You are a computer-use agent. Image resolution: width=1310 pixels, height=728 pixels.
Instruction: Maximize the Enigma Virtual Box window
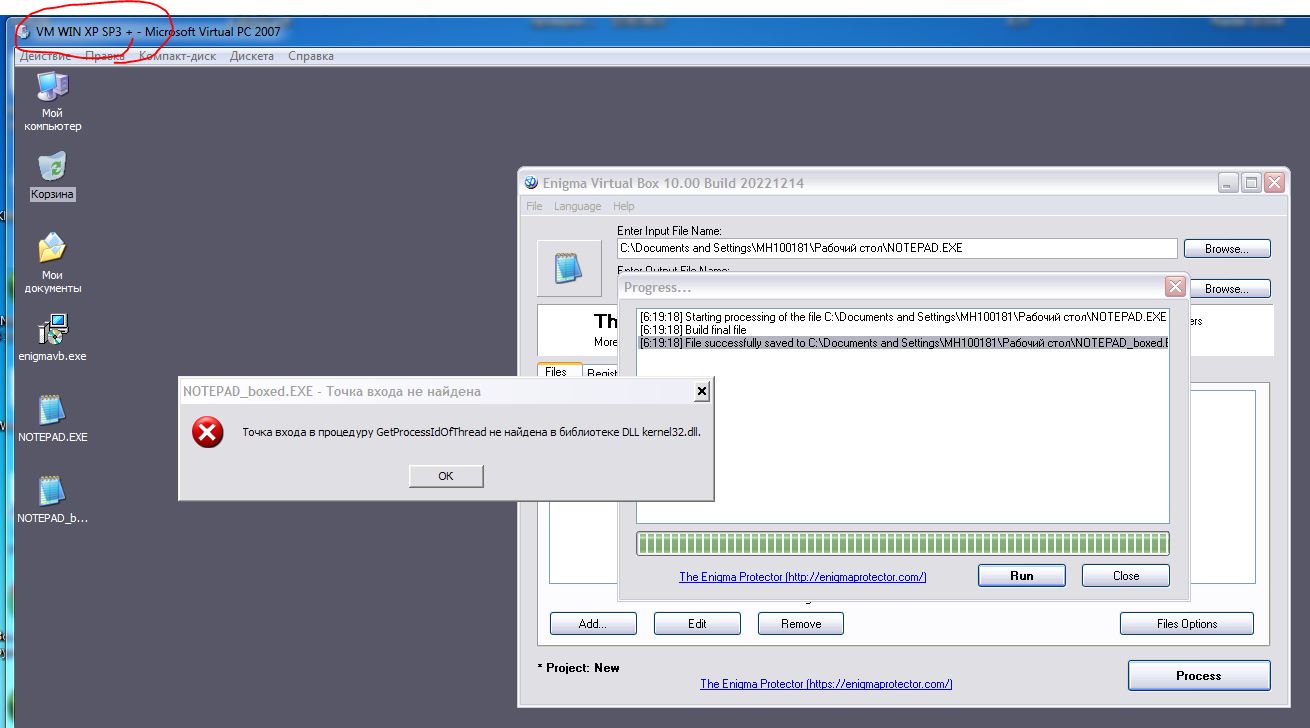pos(1251,183)
